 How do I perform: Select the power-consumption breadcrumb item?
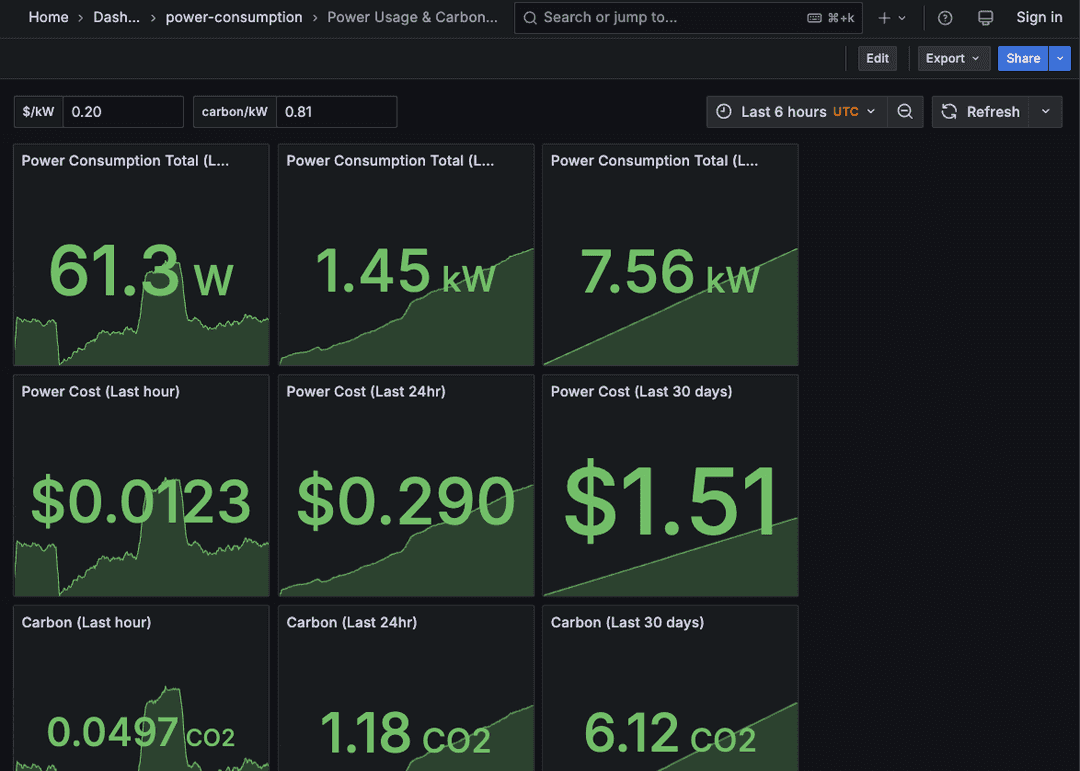click(x=234, y=17)
